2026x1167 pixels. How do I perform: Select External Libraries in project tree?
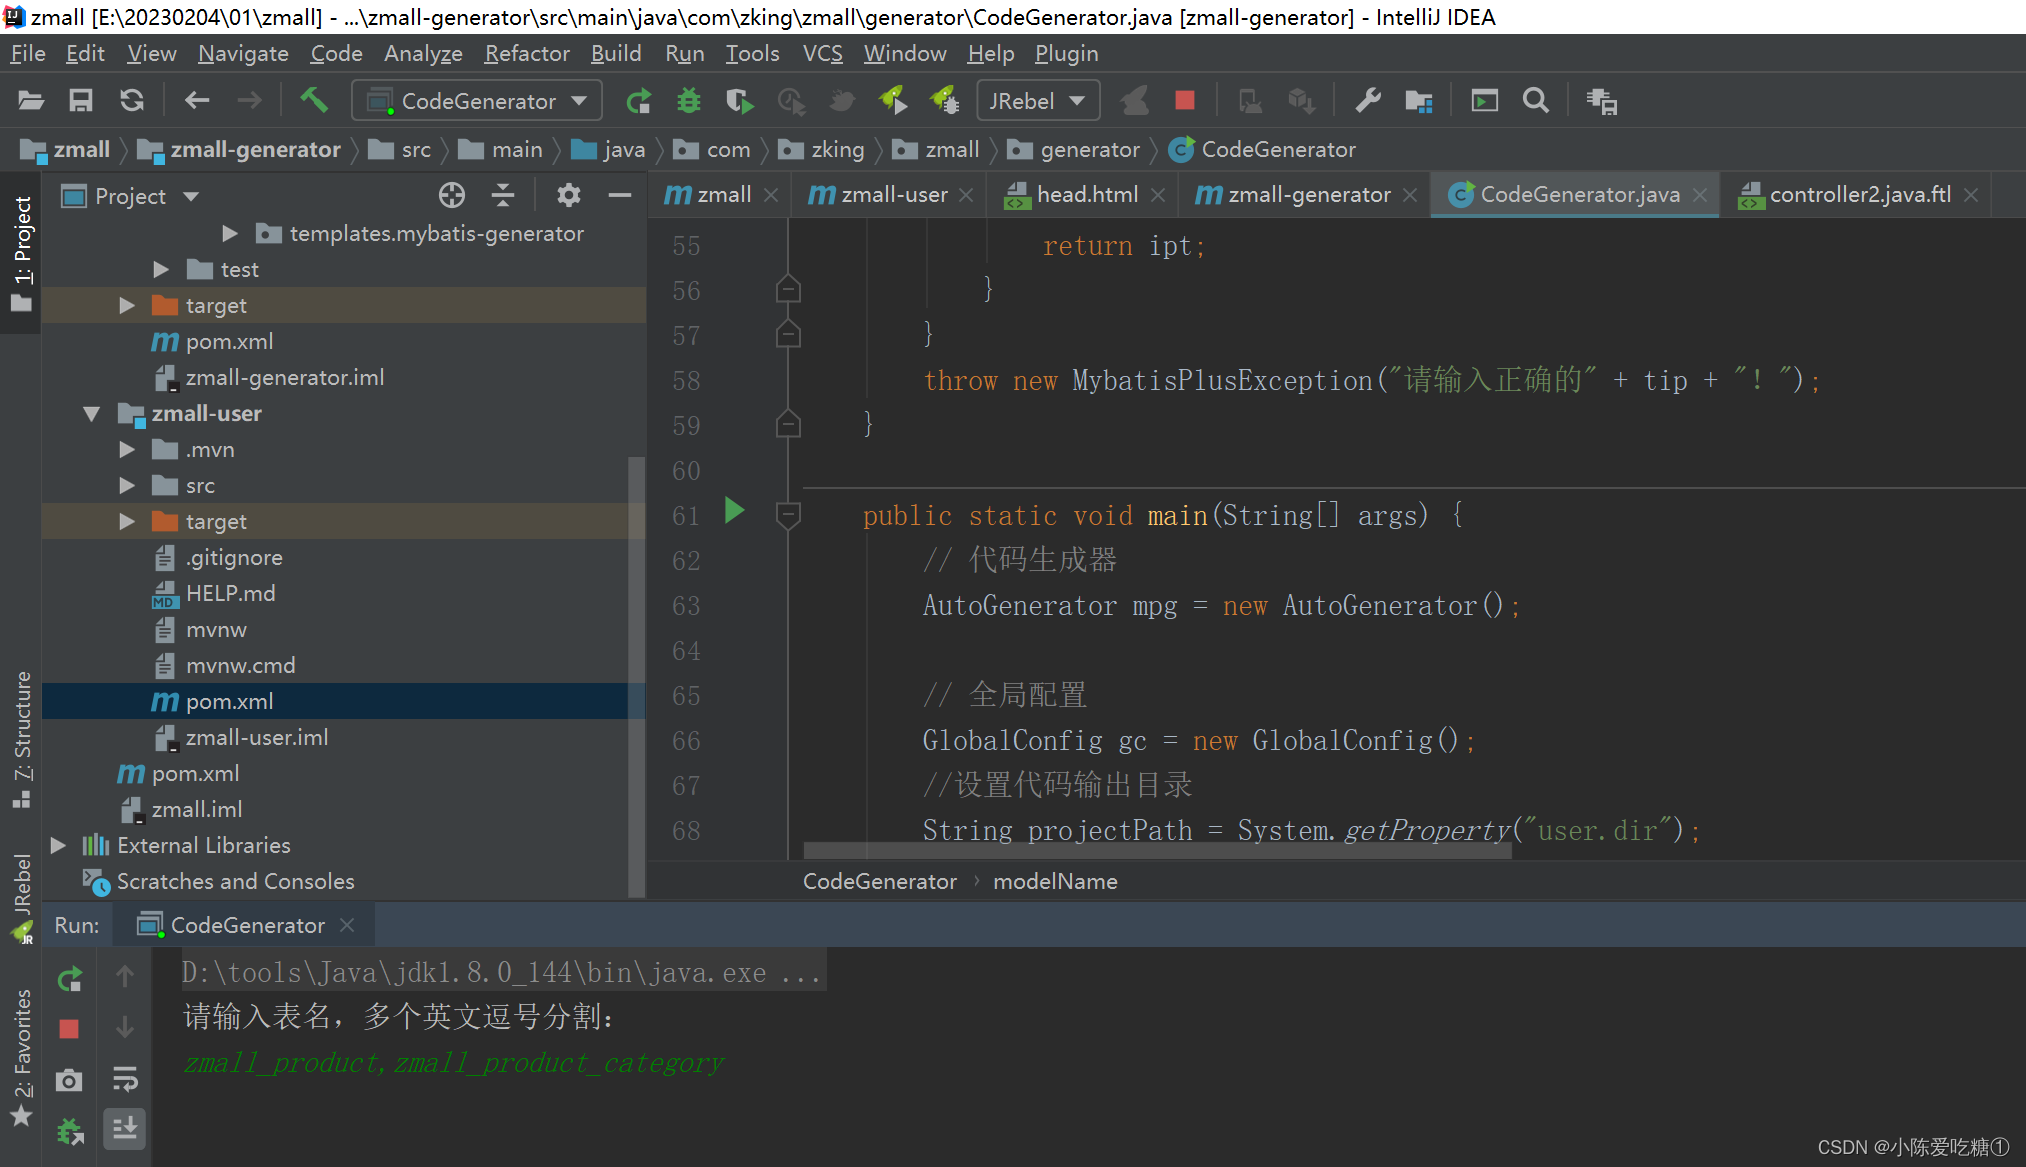(204, 846)
